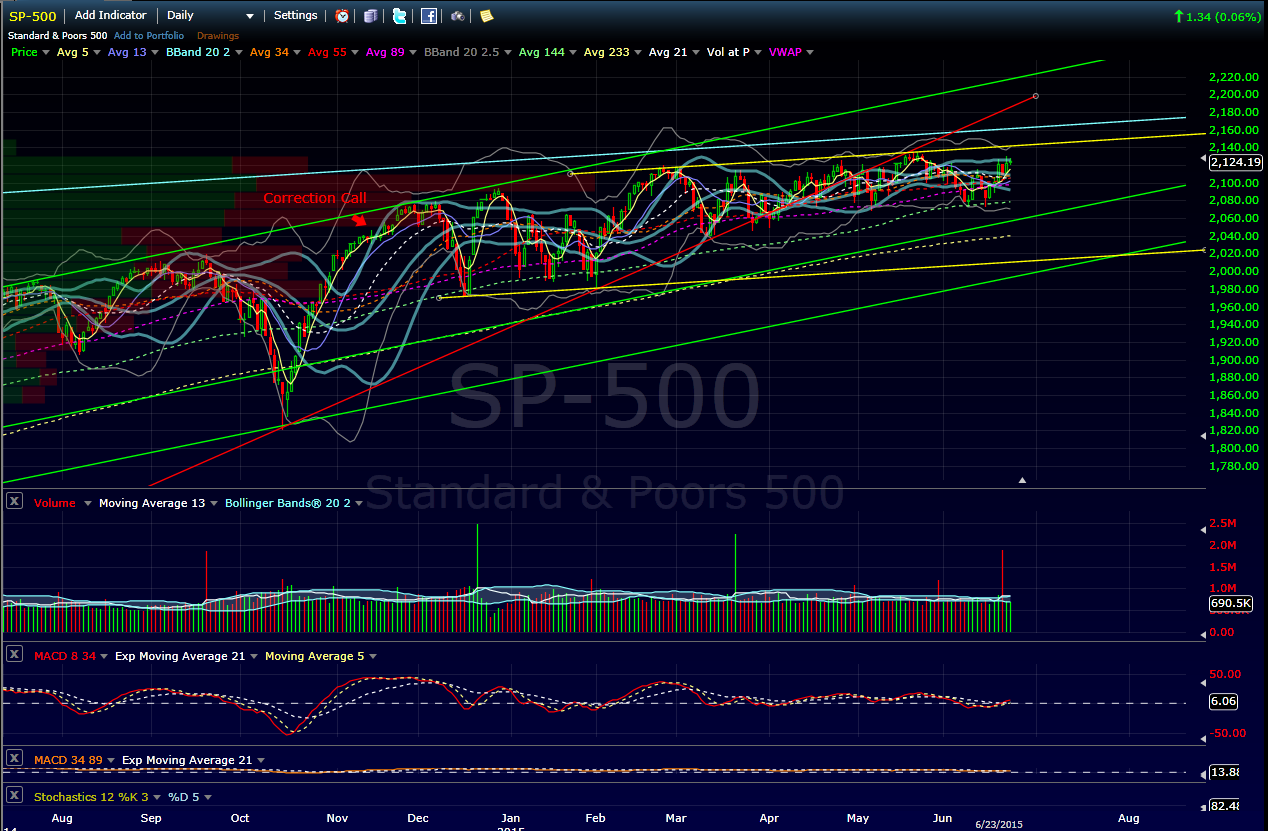This screenshot has width=1268, height=831.
Task: Close the Volume indicator panel
Action: pos(14,502)
